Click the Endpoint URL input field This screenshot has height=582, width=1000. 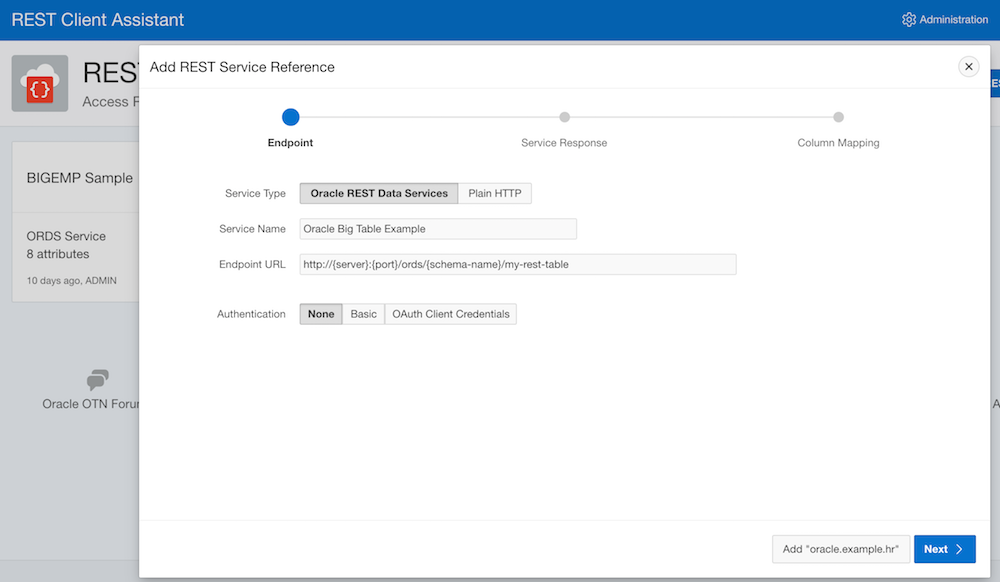point(516,264)
